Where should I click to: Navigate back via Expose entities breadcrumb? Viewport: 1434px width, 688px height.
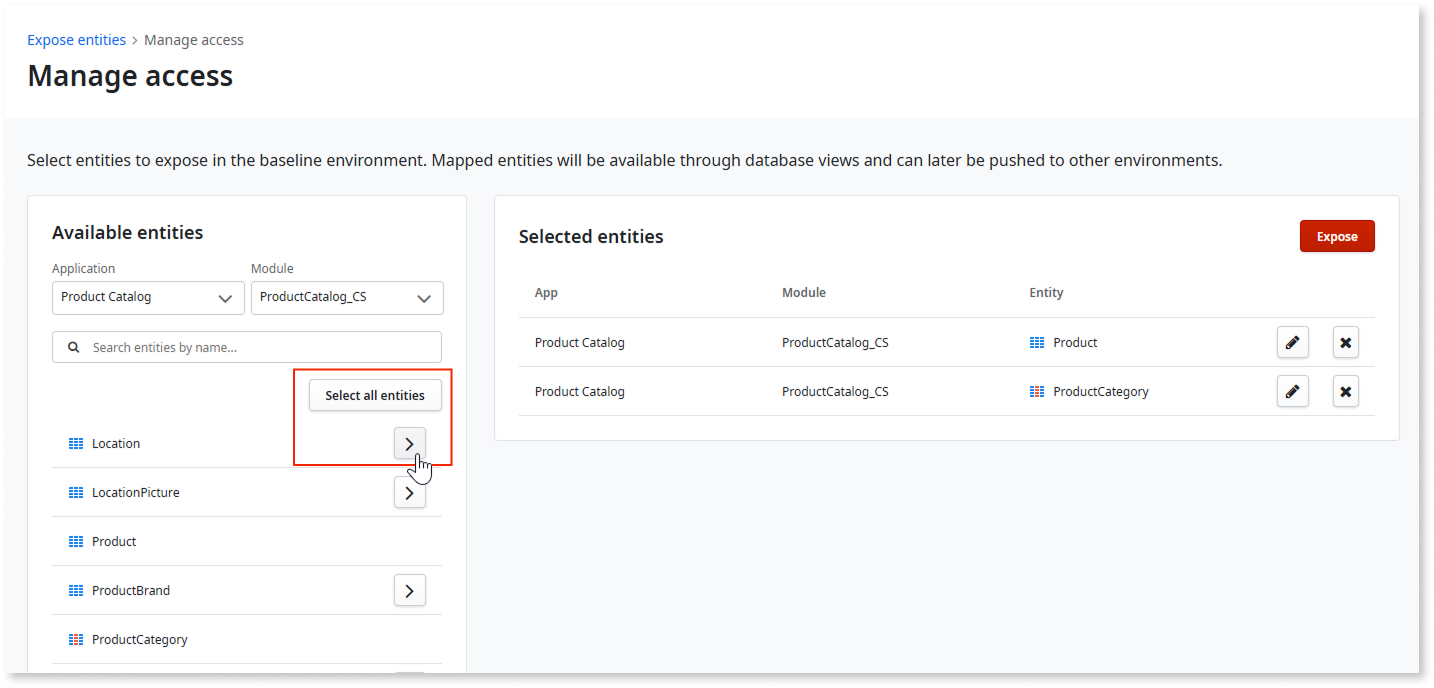coord(76,39)
